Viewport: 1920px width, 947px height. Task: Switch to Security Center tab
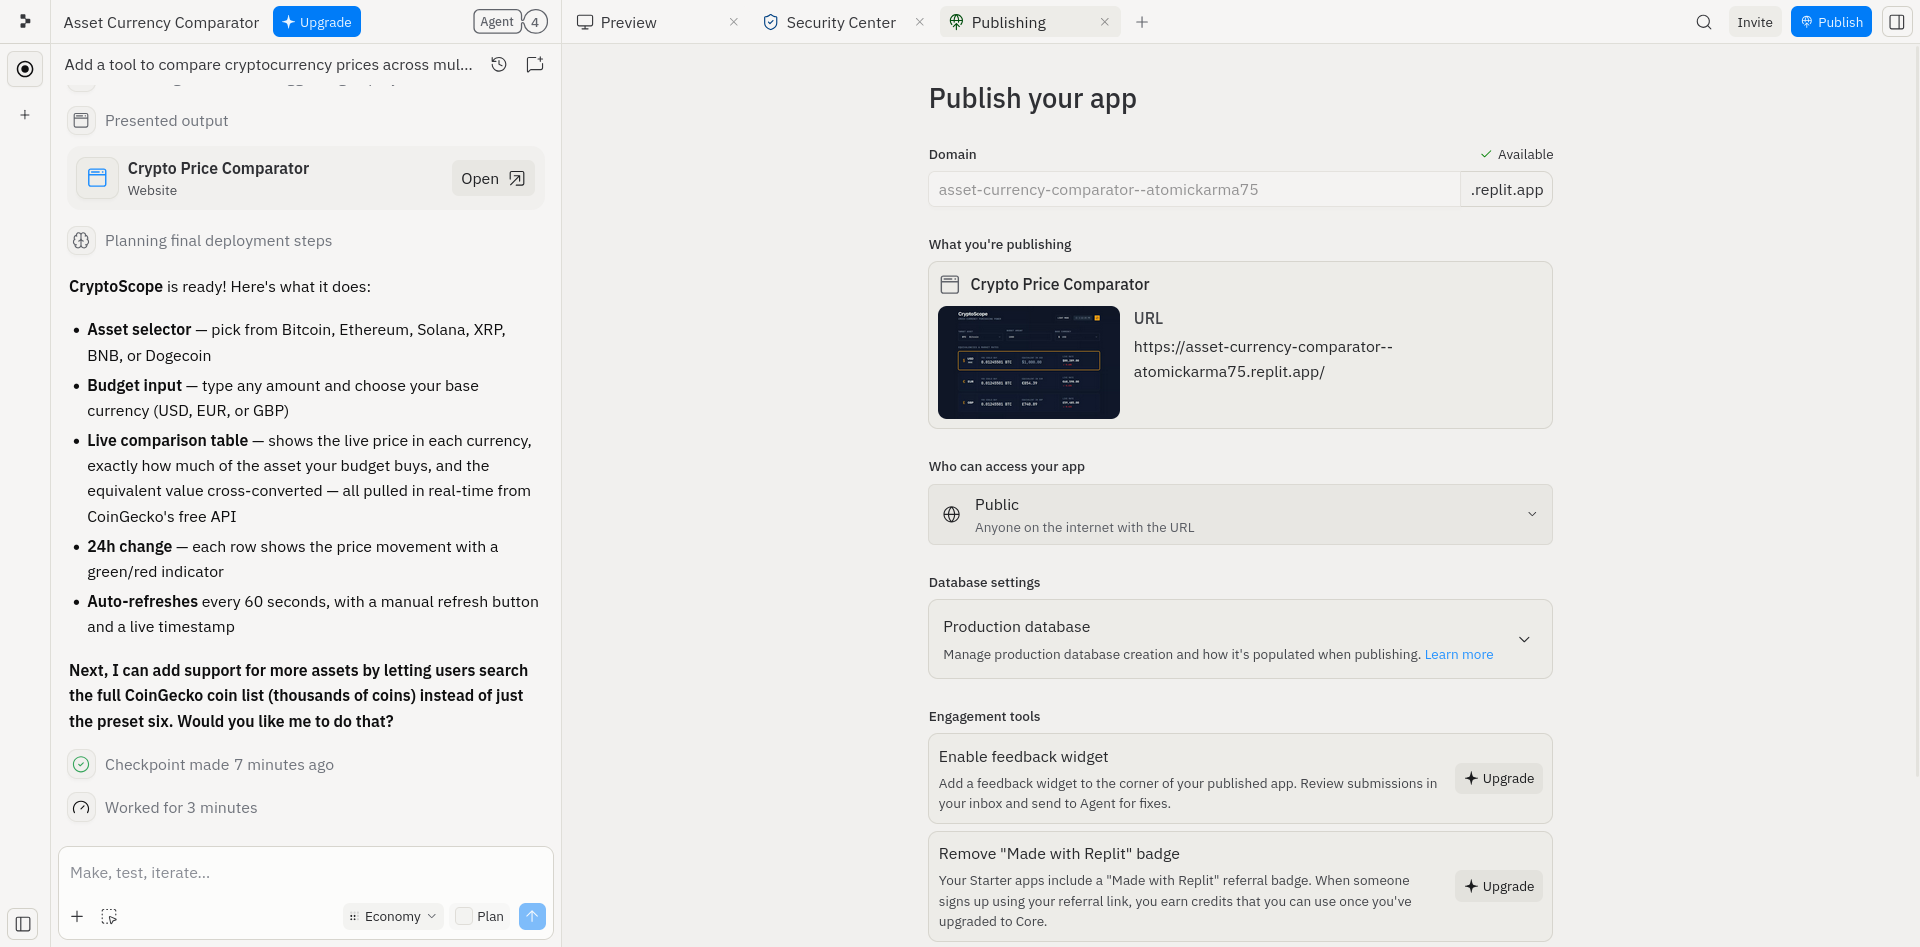(841, 22)
